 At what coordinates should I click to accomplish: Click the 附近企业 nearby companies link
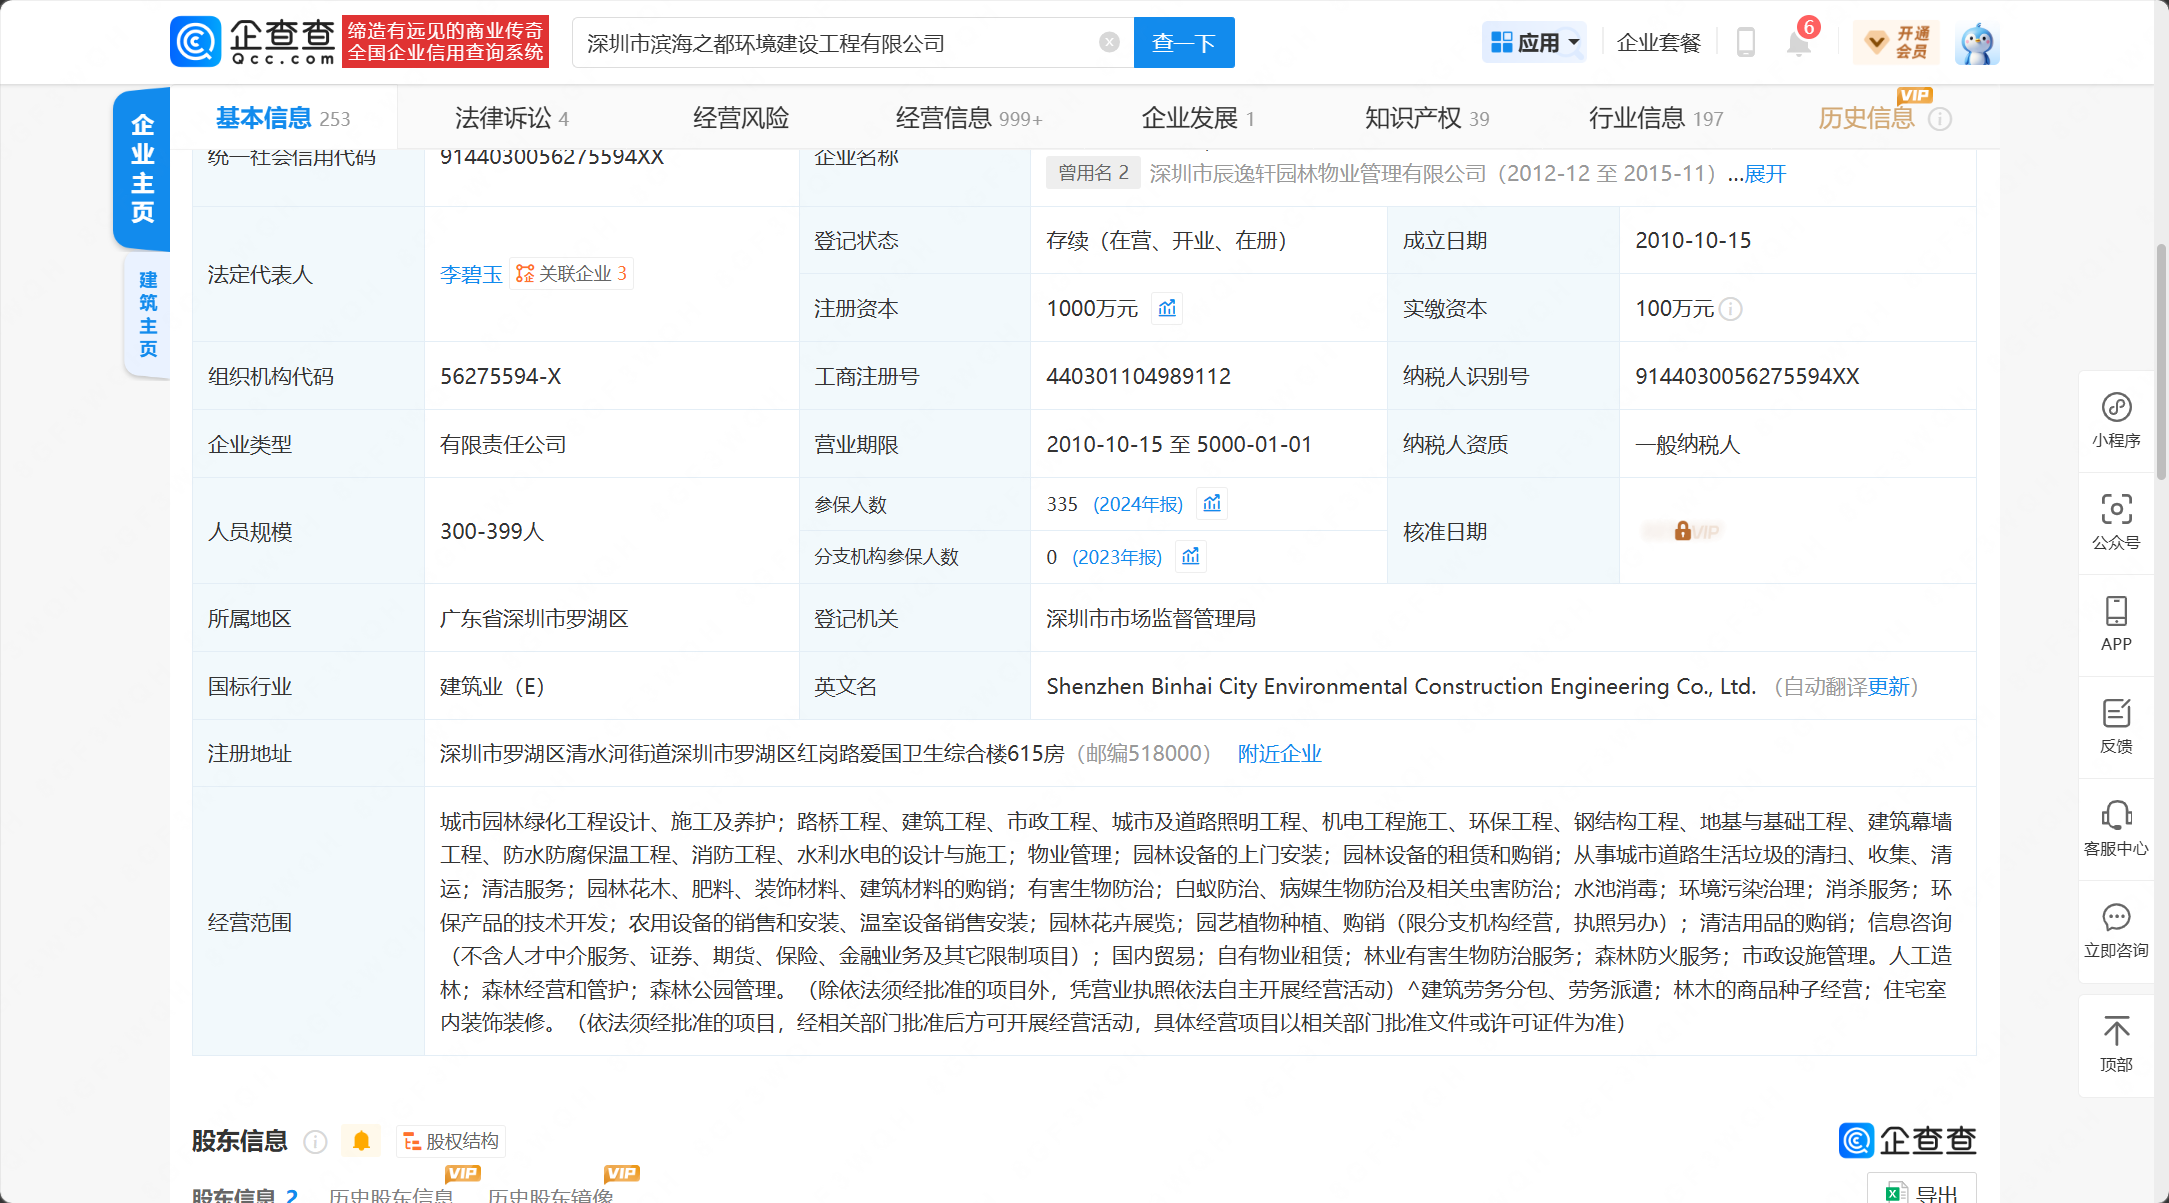tap(1279, 754)
